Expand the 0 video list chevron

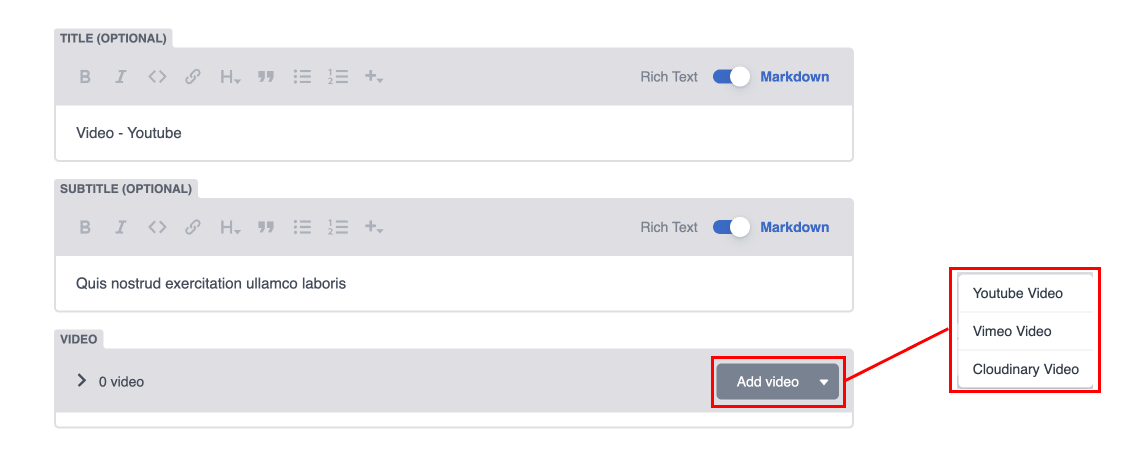point(82,381)
